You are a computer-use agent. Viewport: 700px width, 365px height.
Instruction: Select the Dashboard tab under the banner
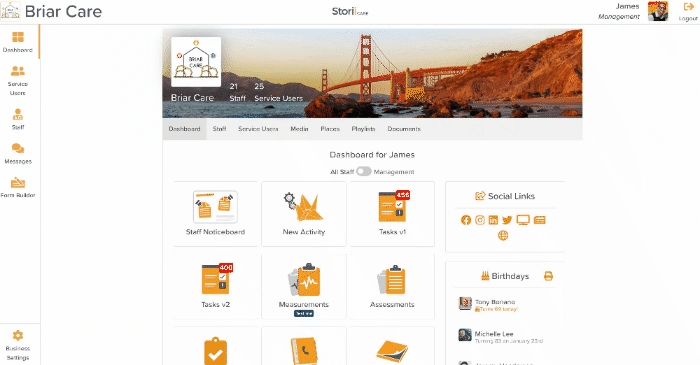pyautogui.click(x=184, y=129)
